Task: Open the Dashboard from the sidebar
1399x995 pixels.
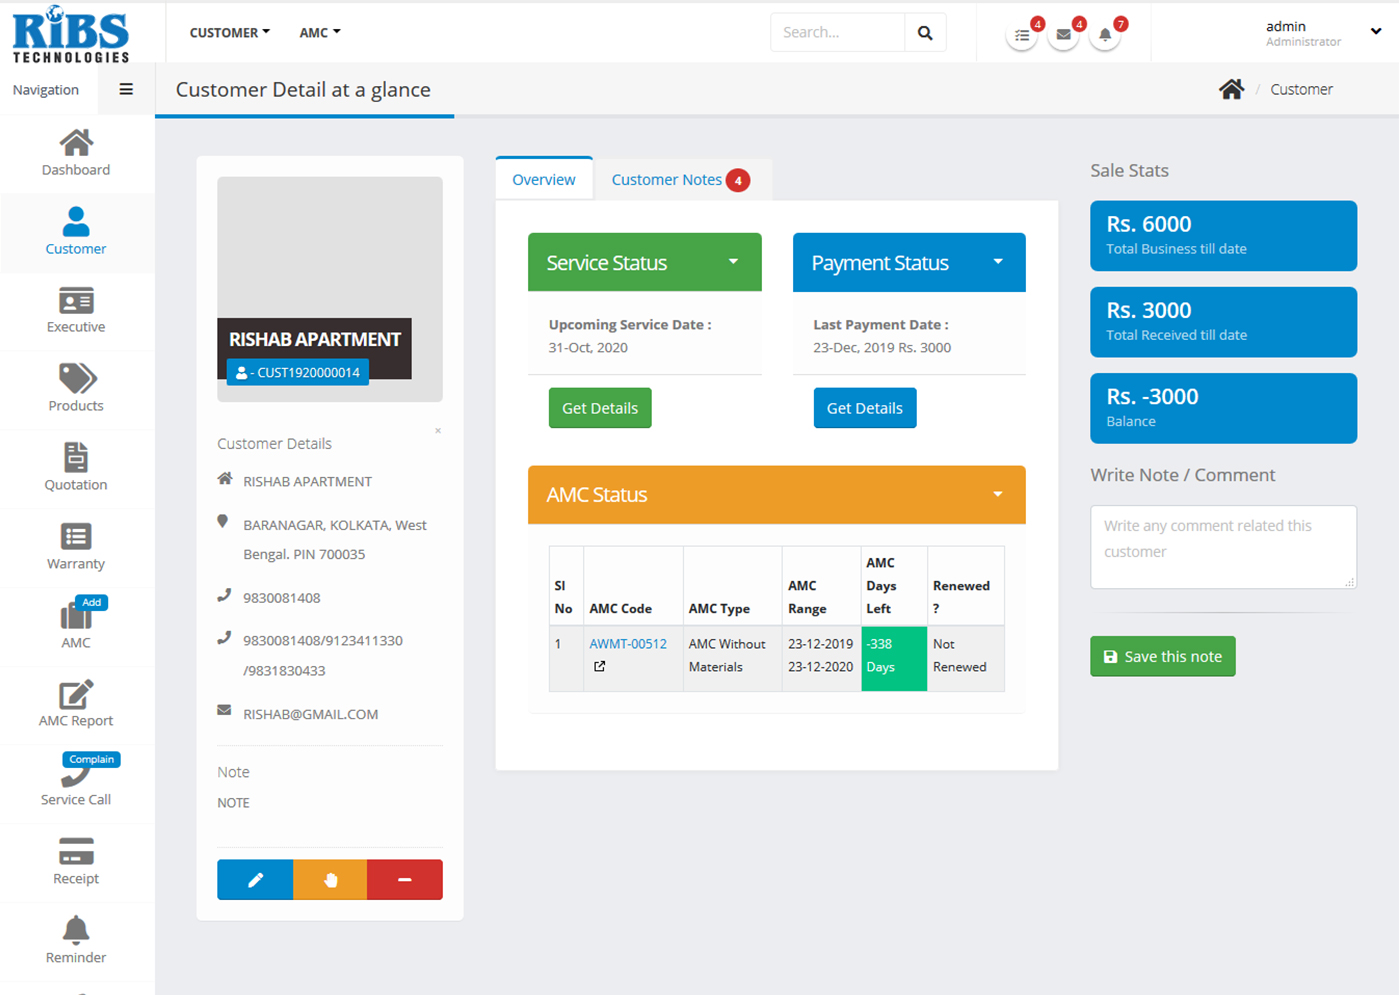Action: click(76, 153)
